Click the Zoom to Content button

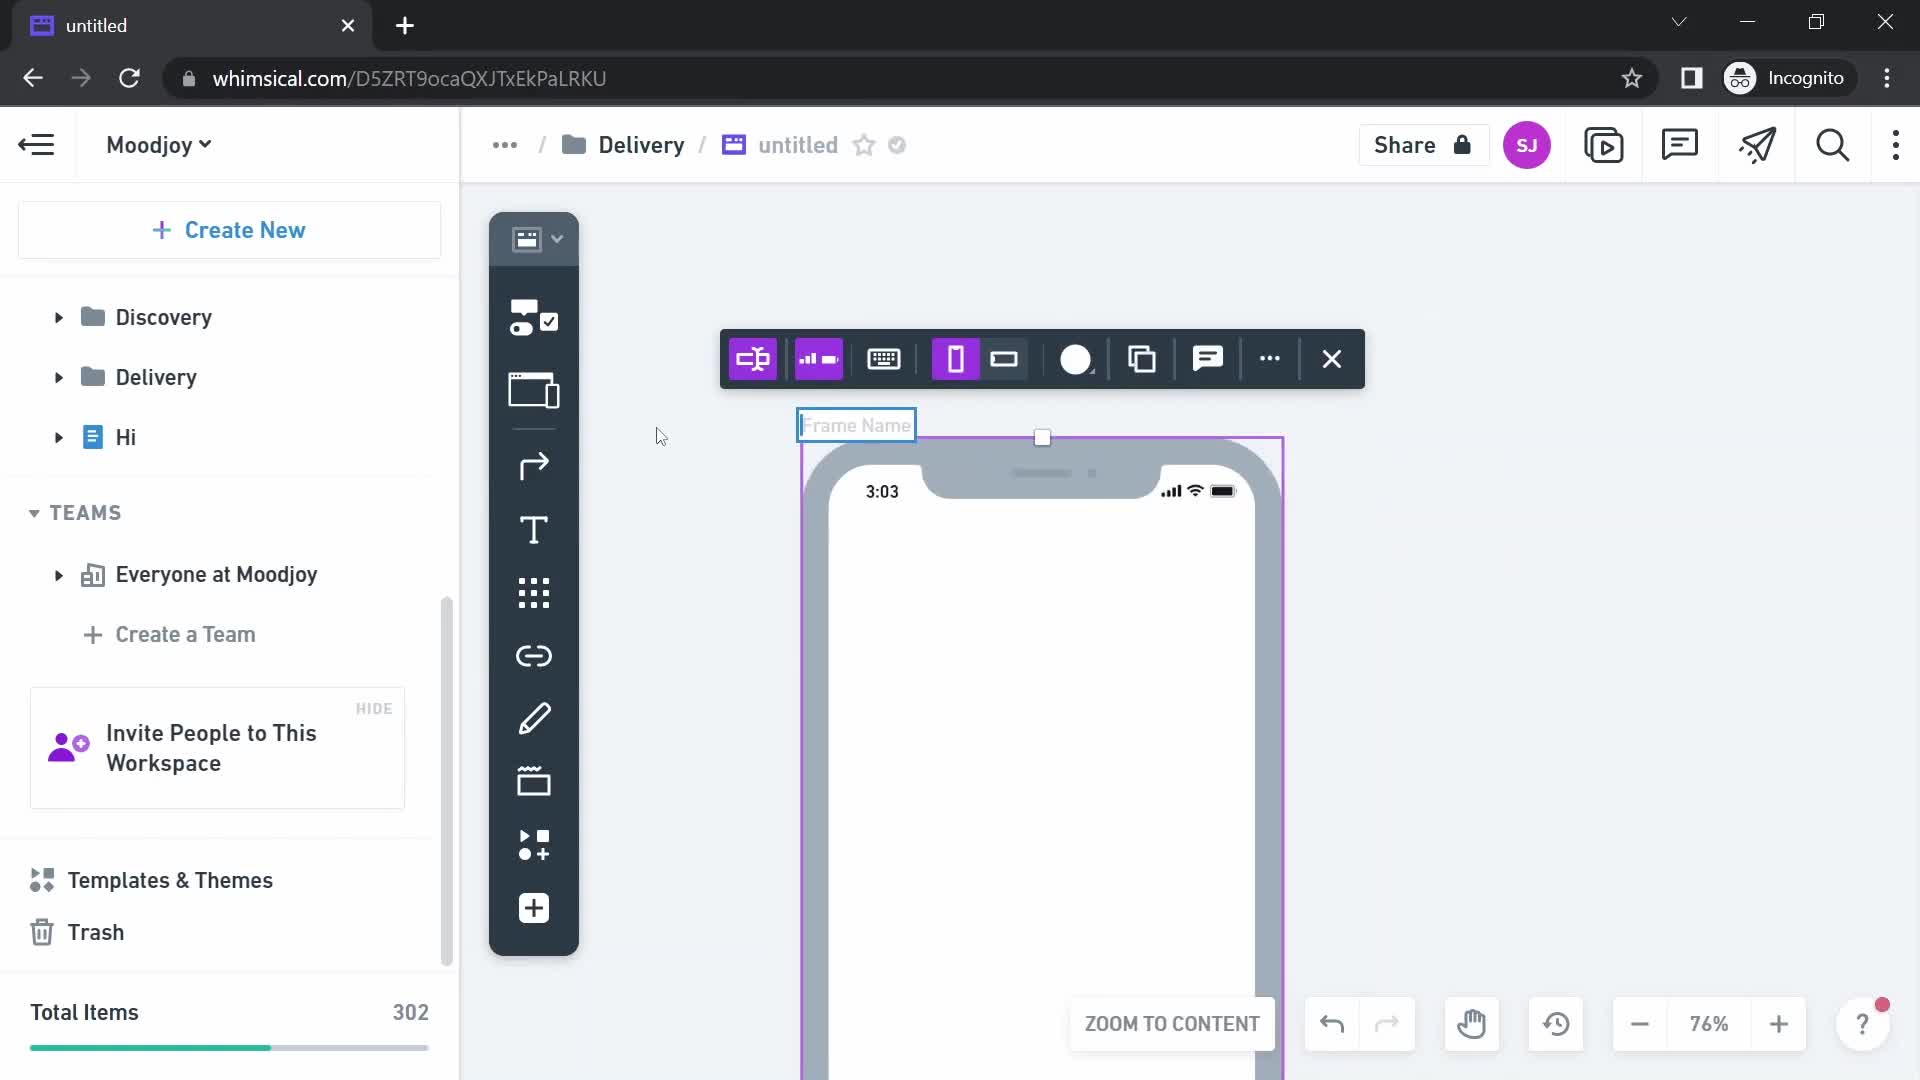(1174, 1023)
